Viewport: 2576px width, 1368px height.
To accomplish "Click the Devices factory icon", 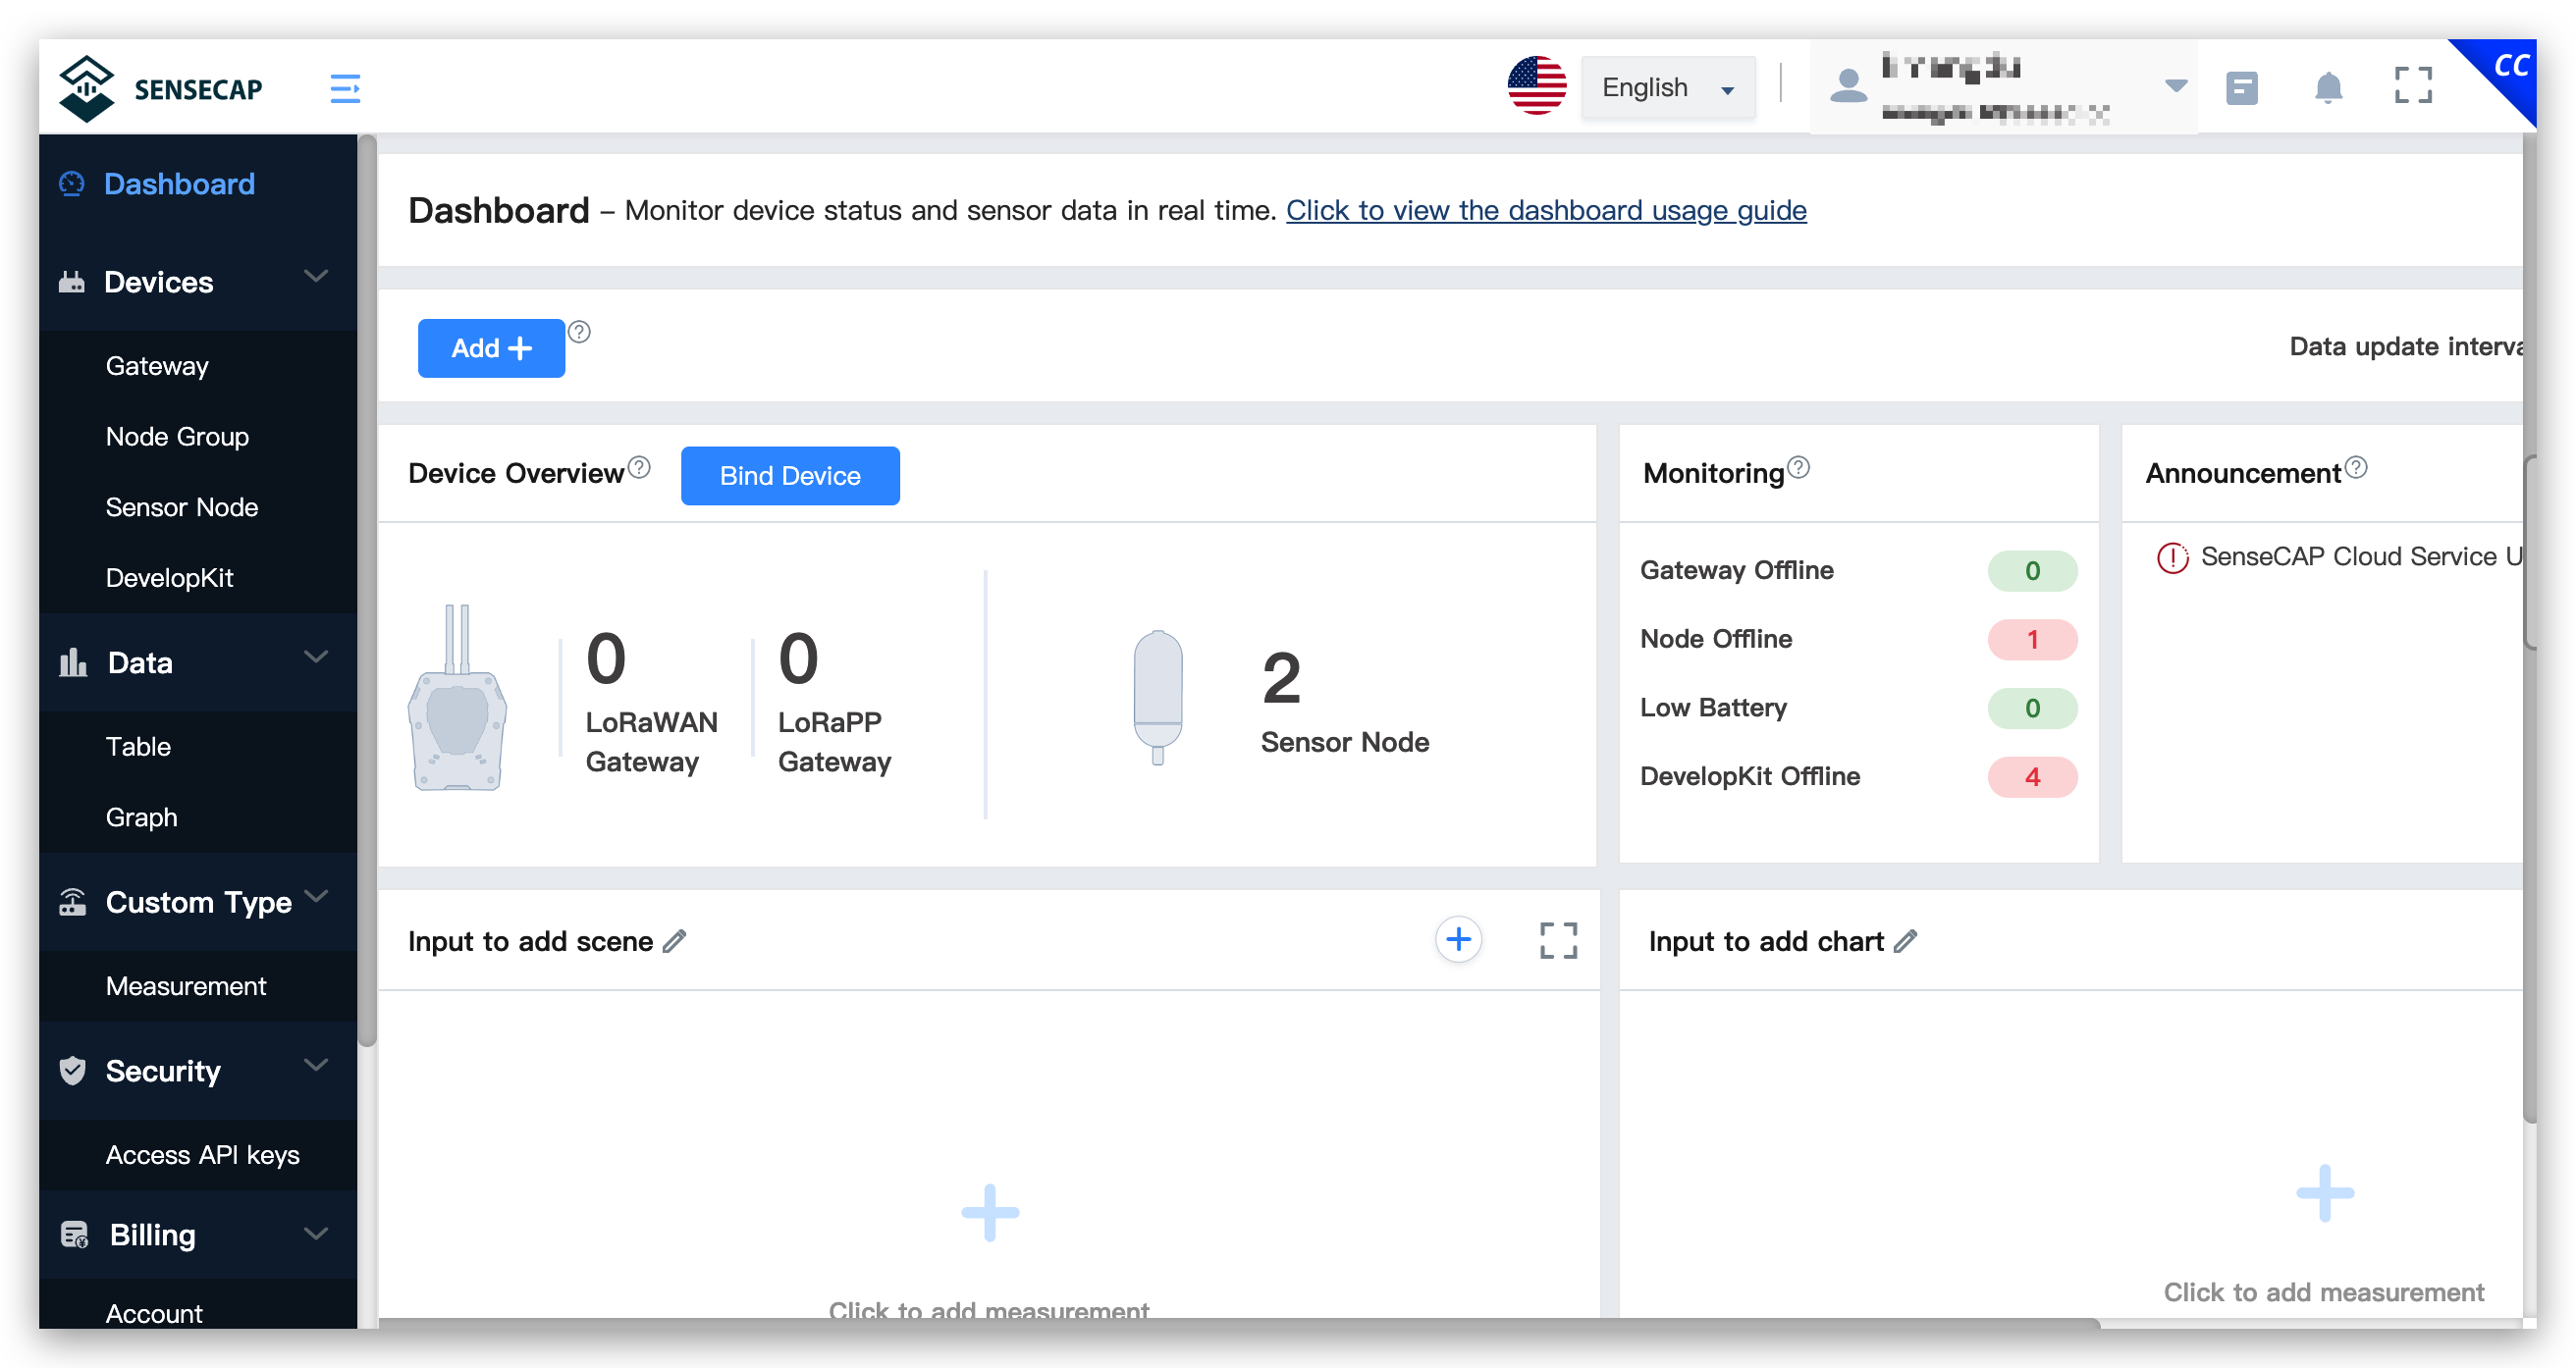I will click(x=72, y=282).
